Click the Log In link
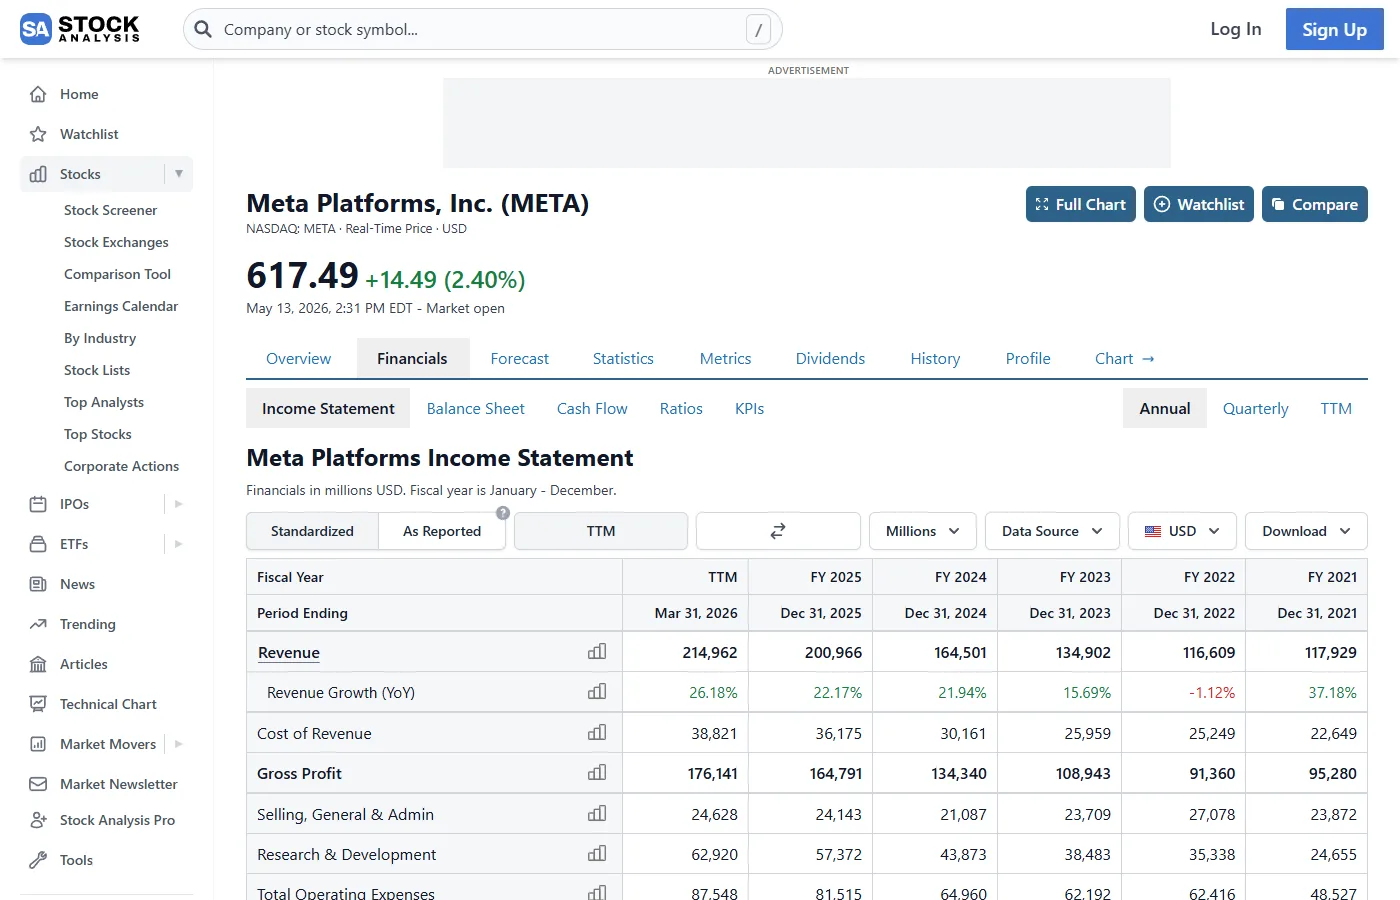Screen dimensions: 1400x900 [1236, 29]
